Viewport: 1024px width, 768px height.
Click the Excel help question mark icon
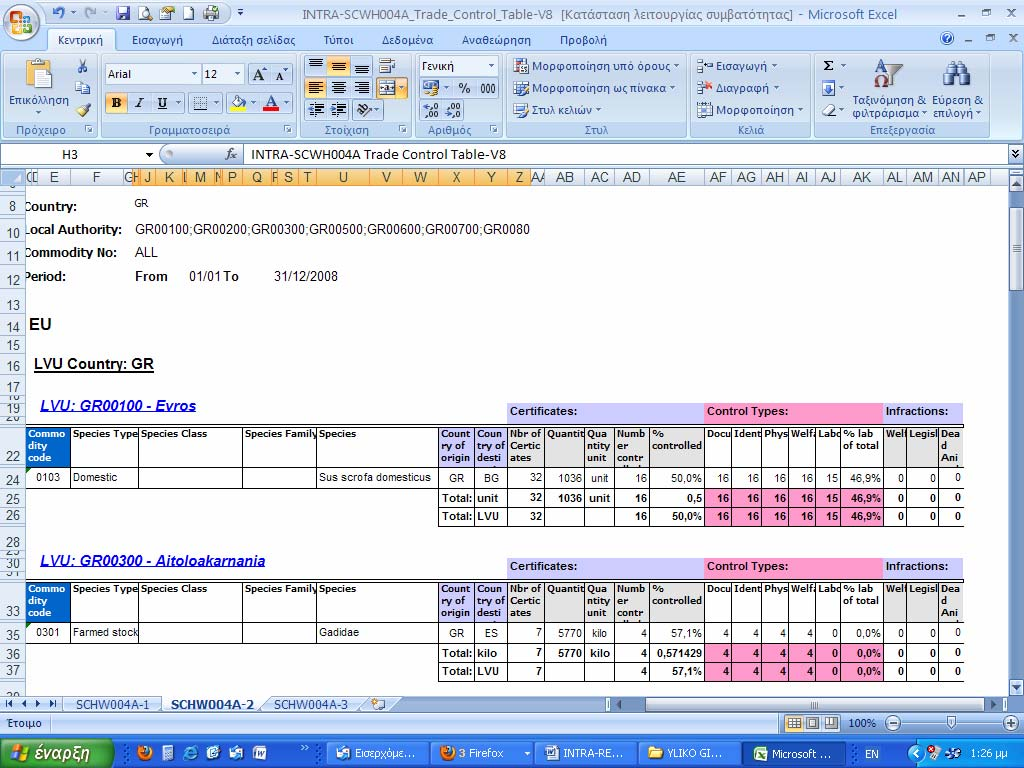(947, 39)
